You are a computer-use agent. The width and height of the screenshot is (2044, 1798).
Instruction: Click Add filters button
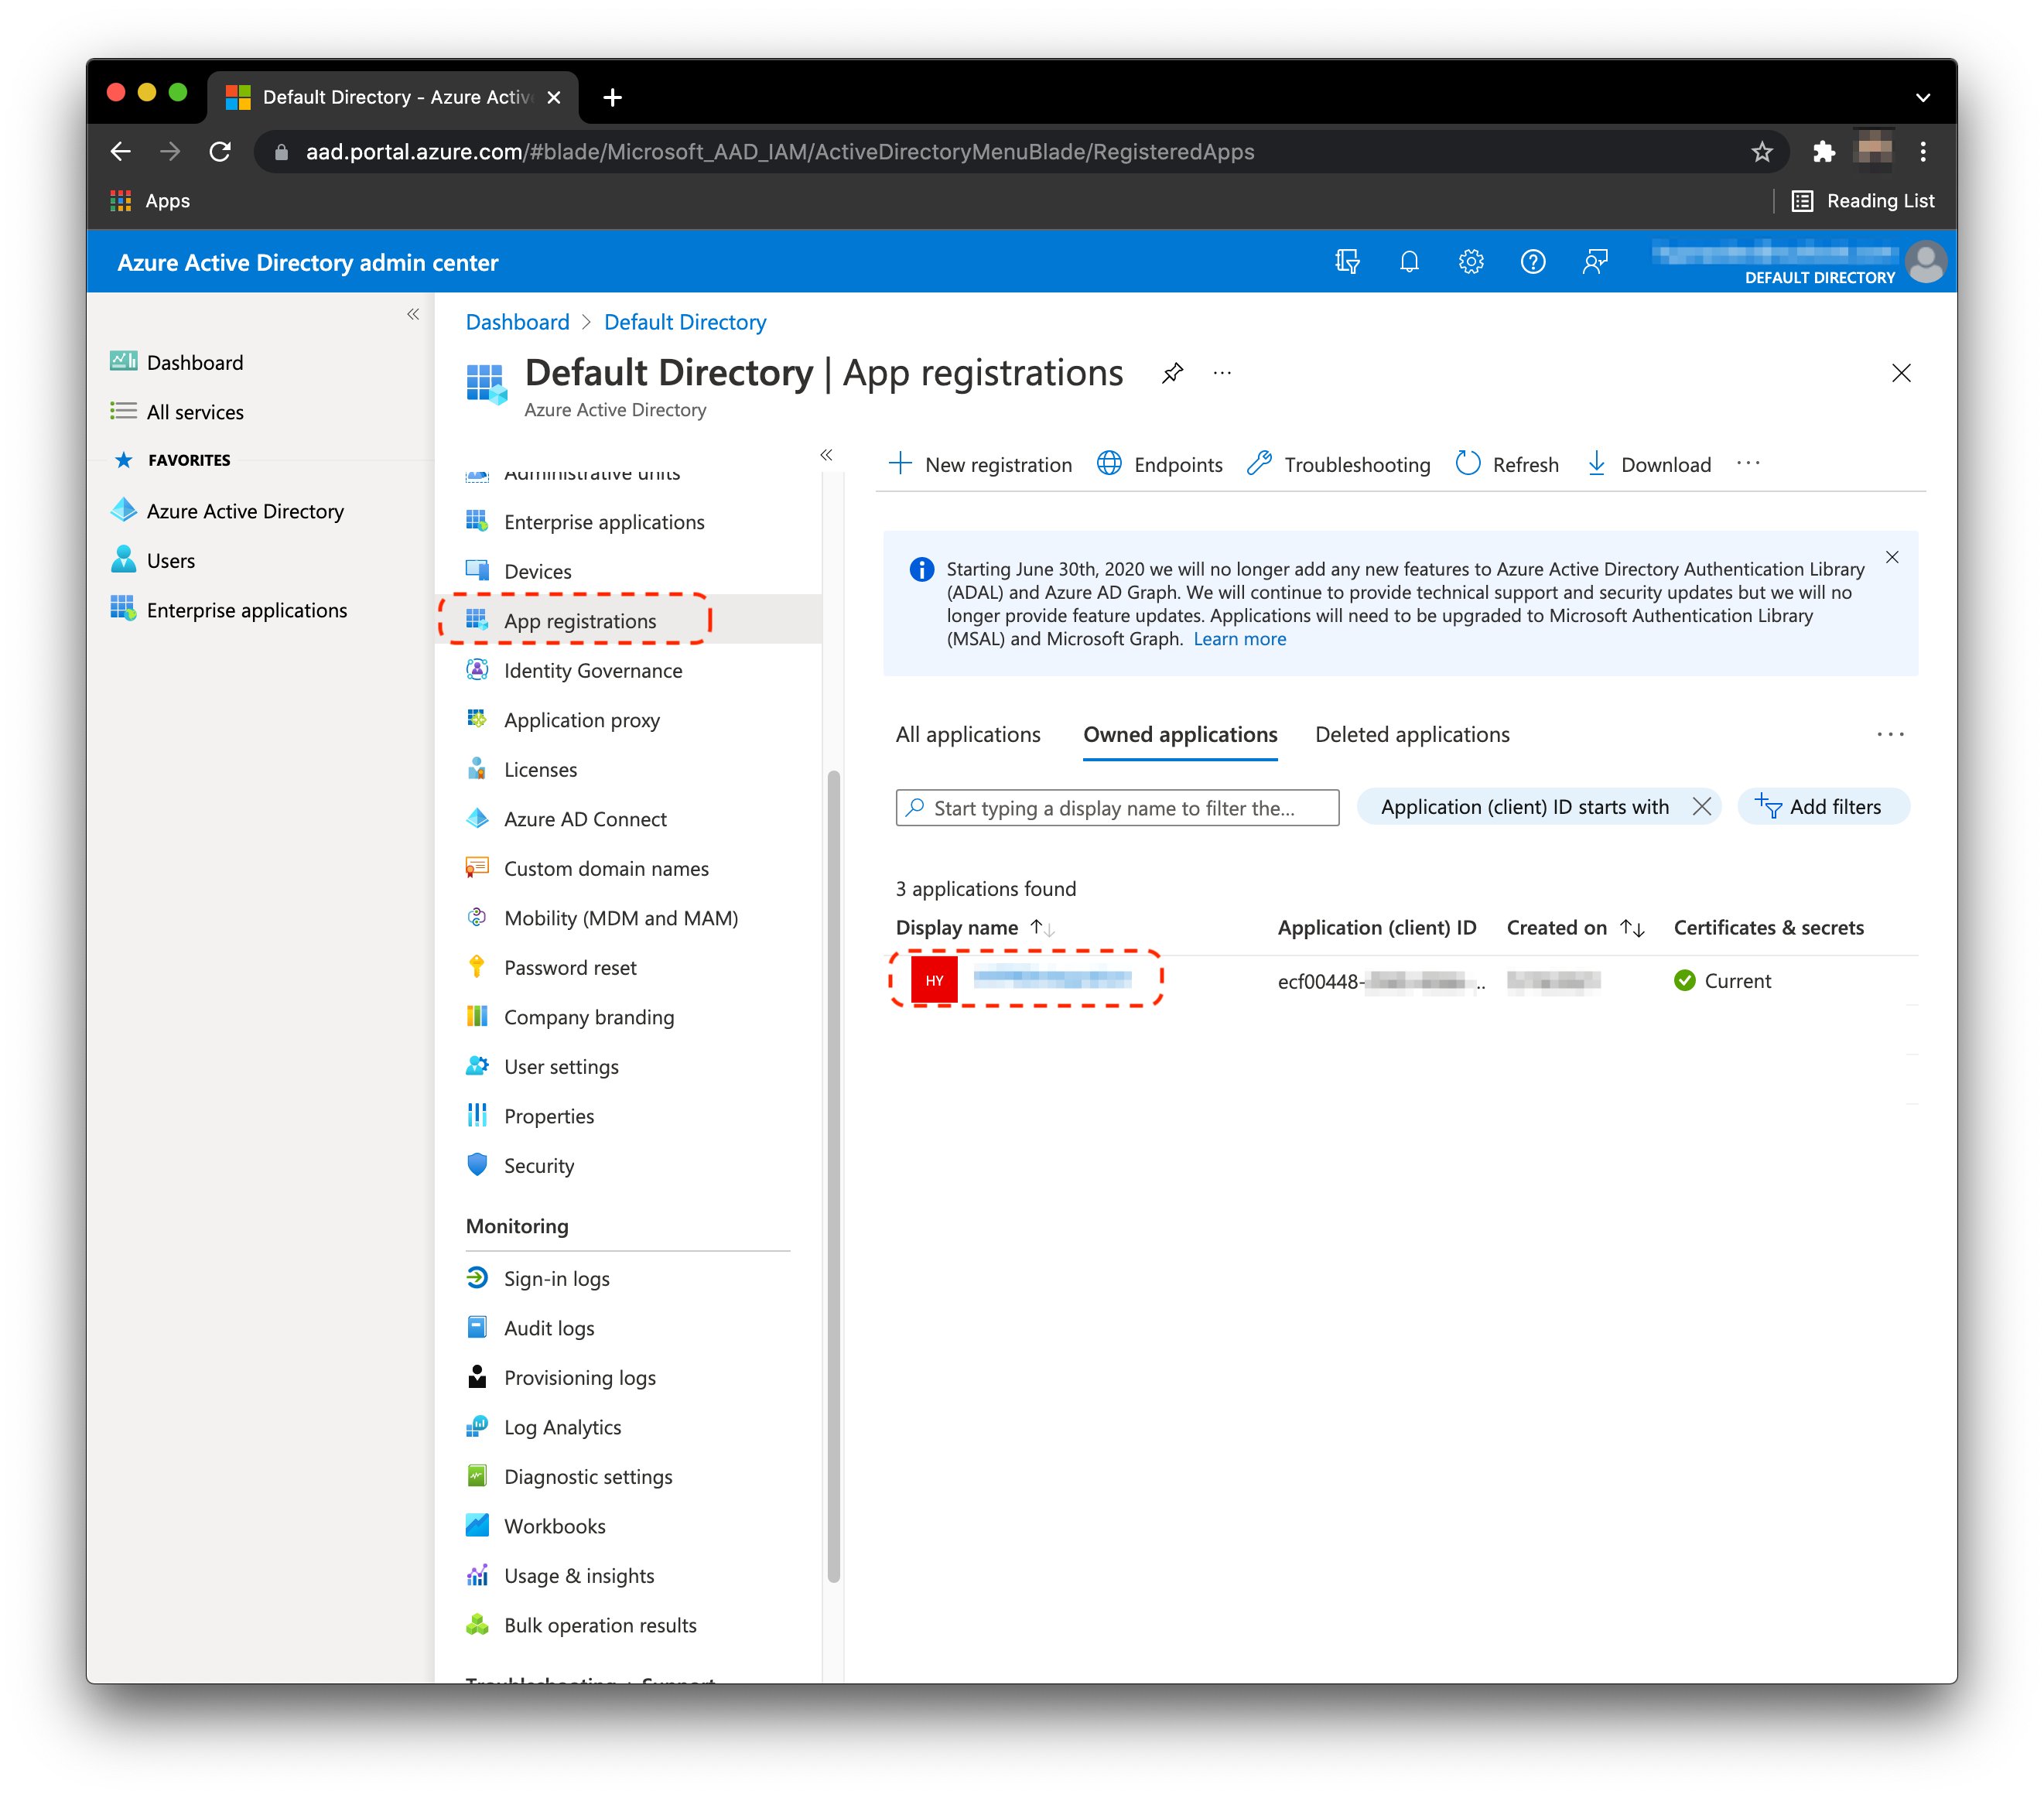[x=1822, y=807]
